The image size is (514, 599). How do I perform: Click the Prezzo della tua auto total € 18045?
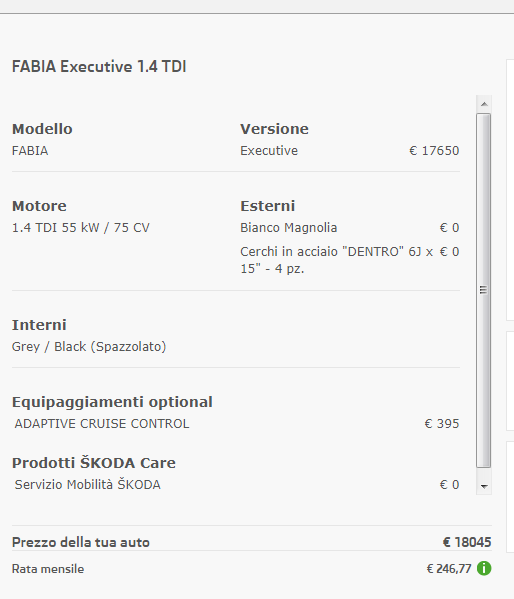point(467,542)
